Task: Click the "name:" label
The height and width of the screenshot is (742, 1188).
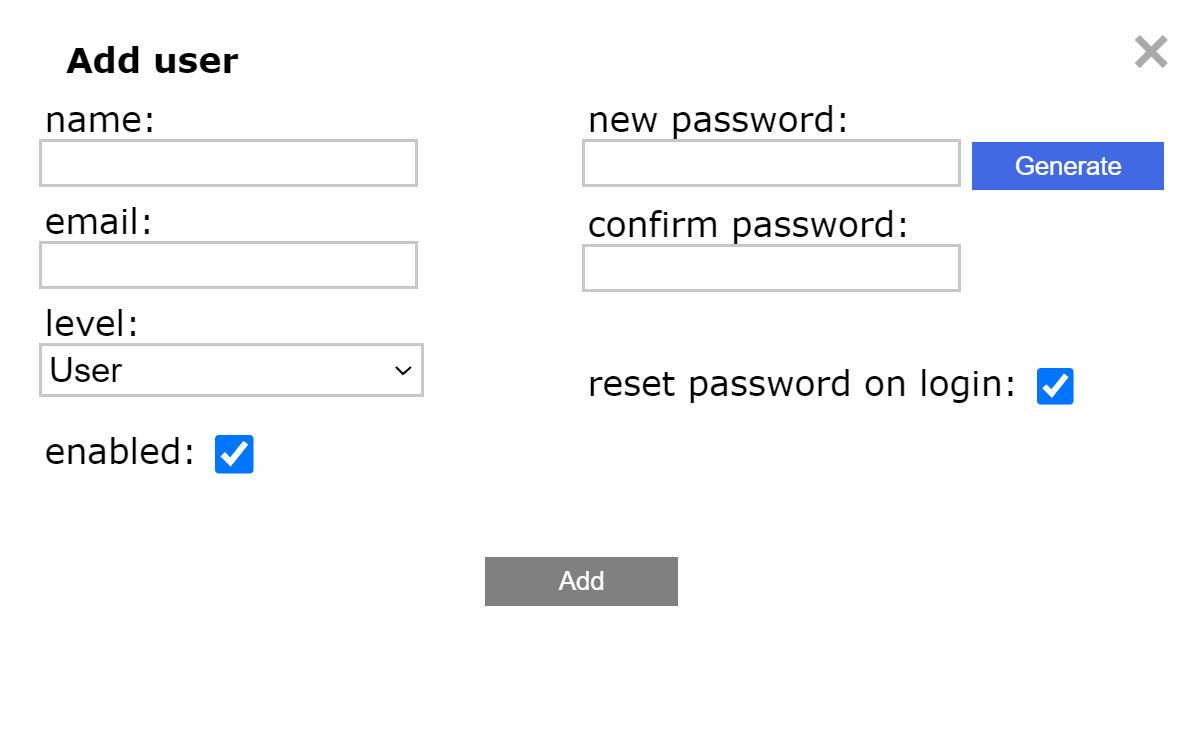Action: (x=100, y=120)
